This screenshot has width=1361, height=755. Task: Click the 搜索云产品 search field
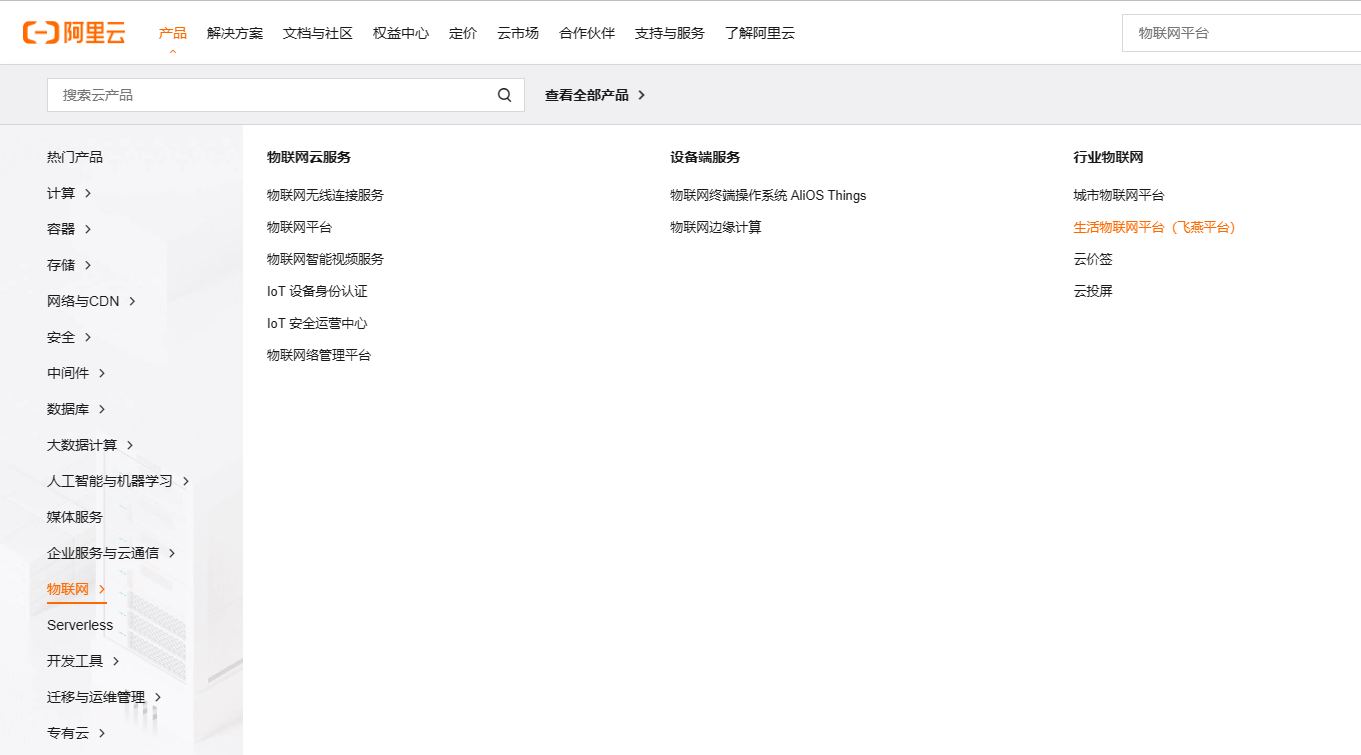(x=286, y=95)
